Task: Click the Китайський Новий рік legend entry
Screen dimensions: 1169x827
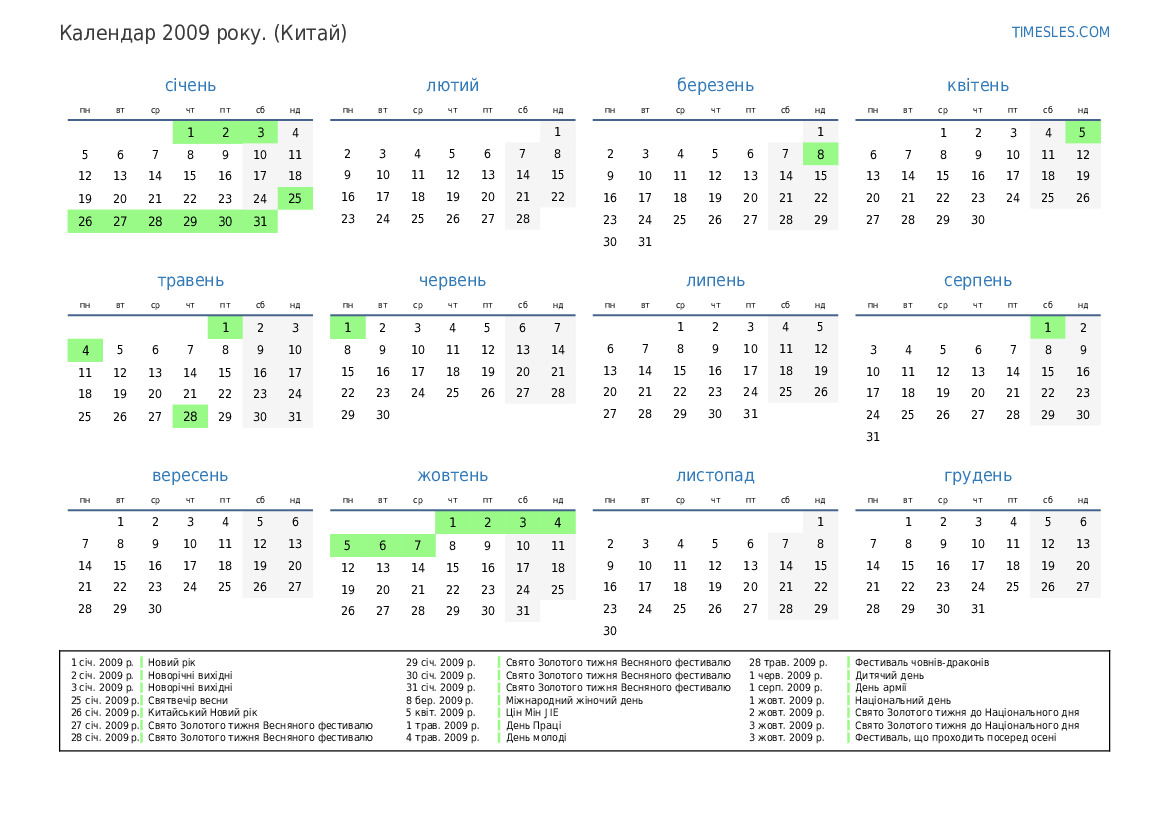Action: tap(202, 713)
